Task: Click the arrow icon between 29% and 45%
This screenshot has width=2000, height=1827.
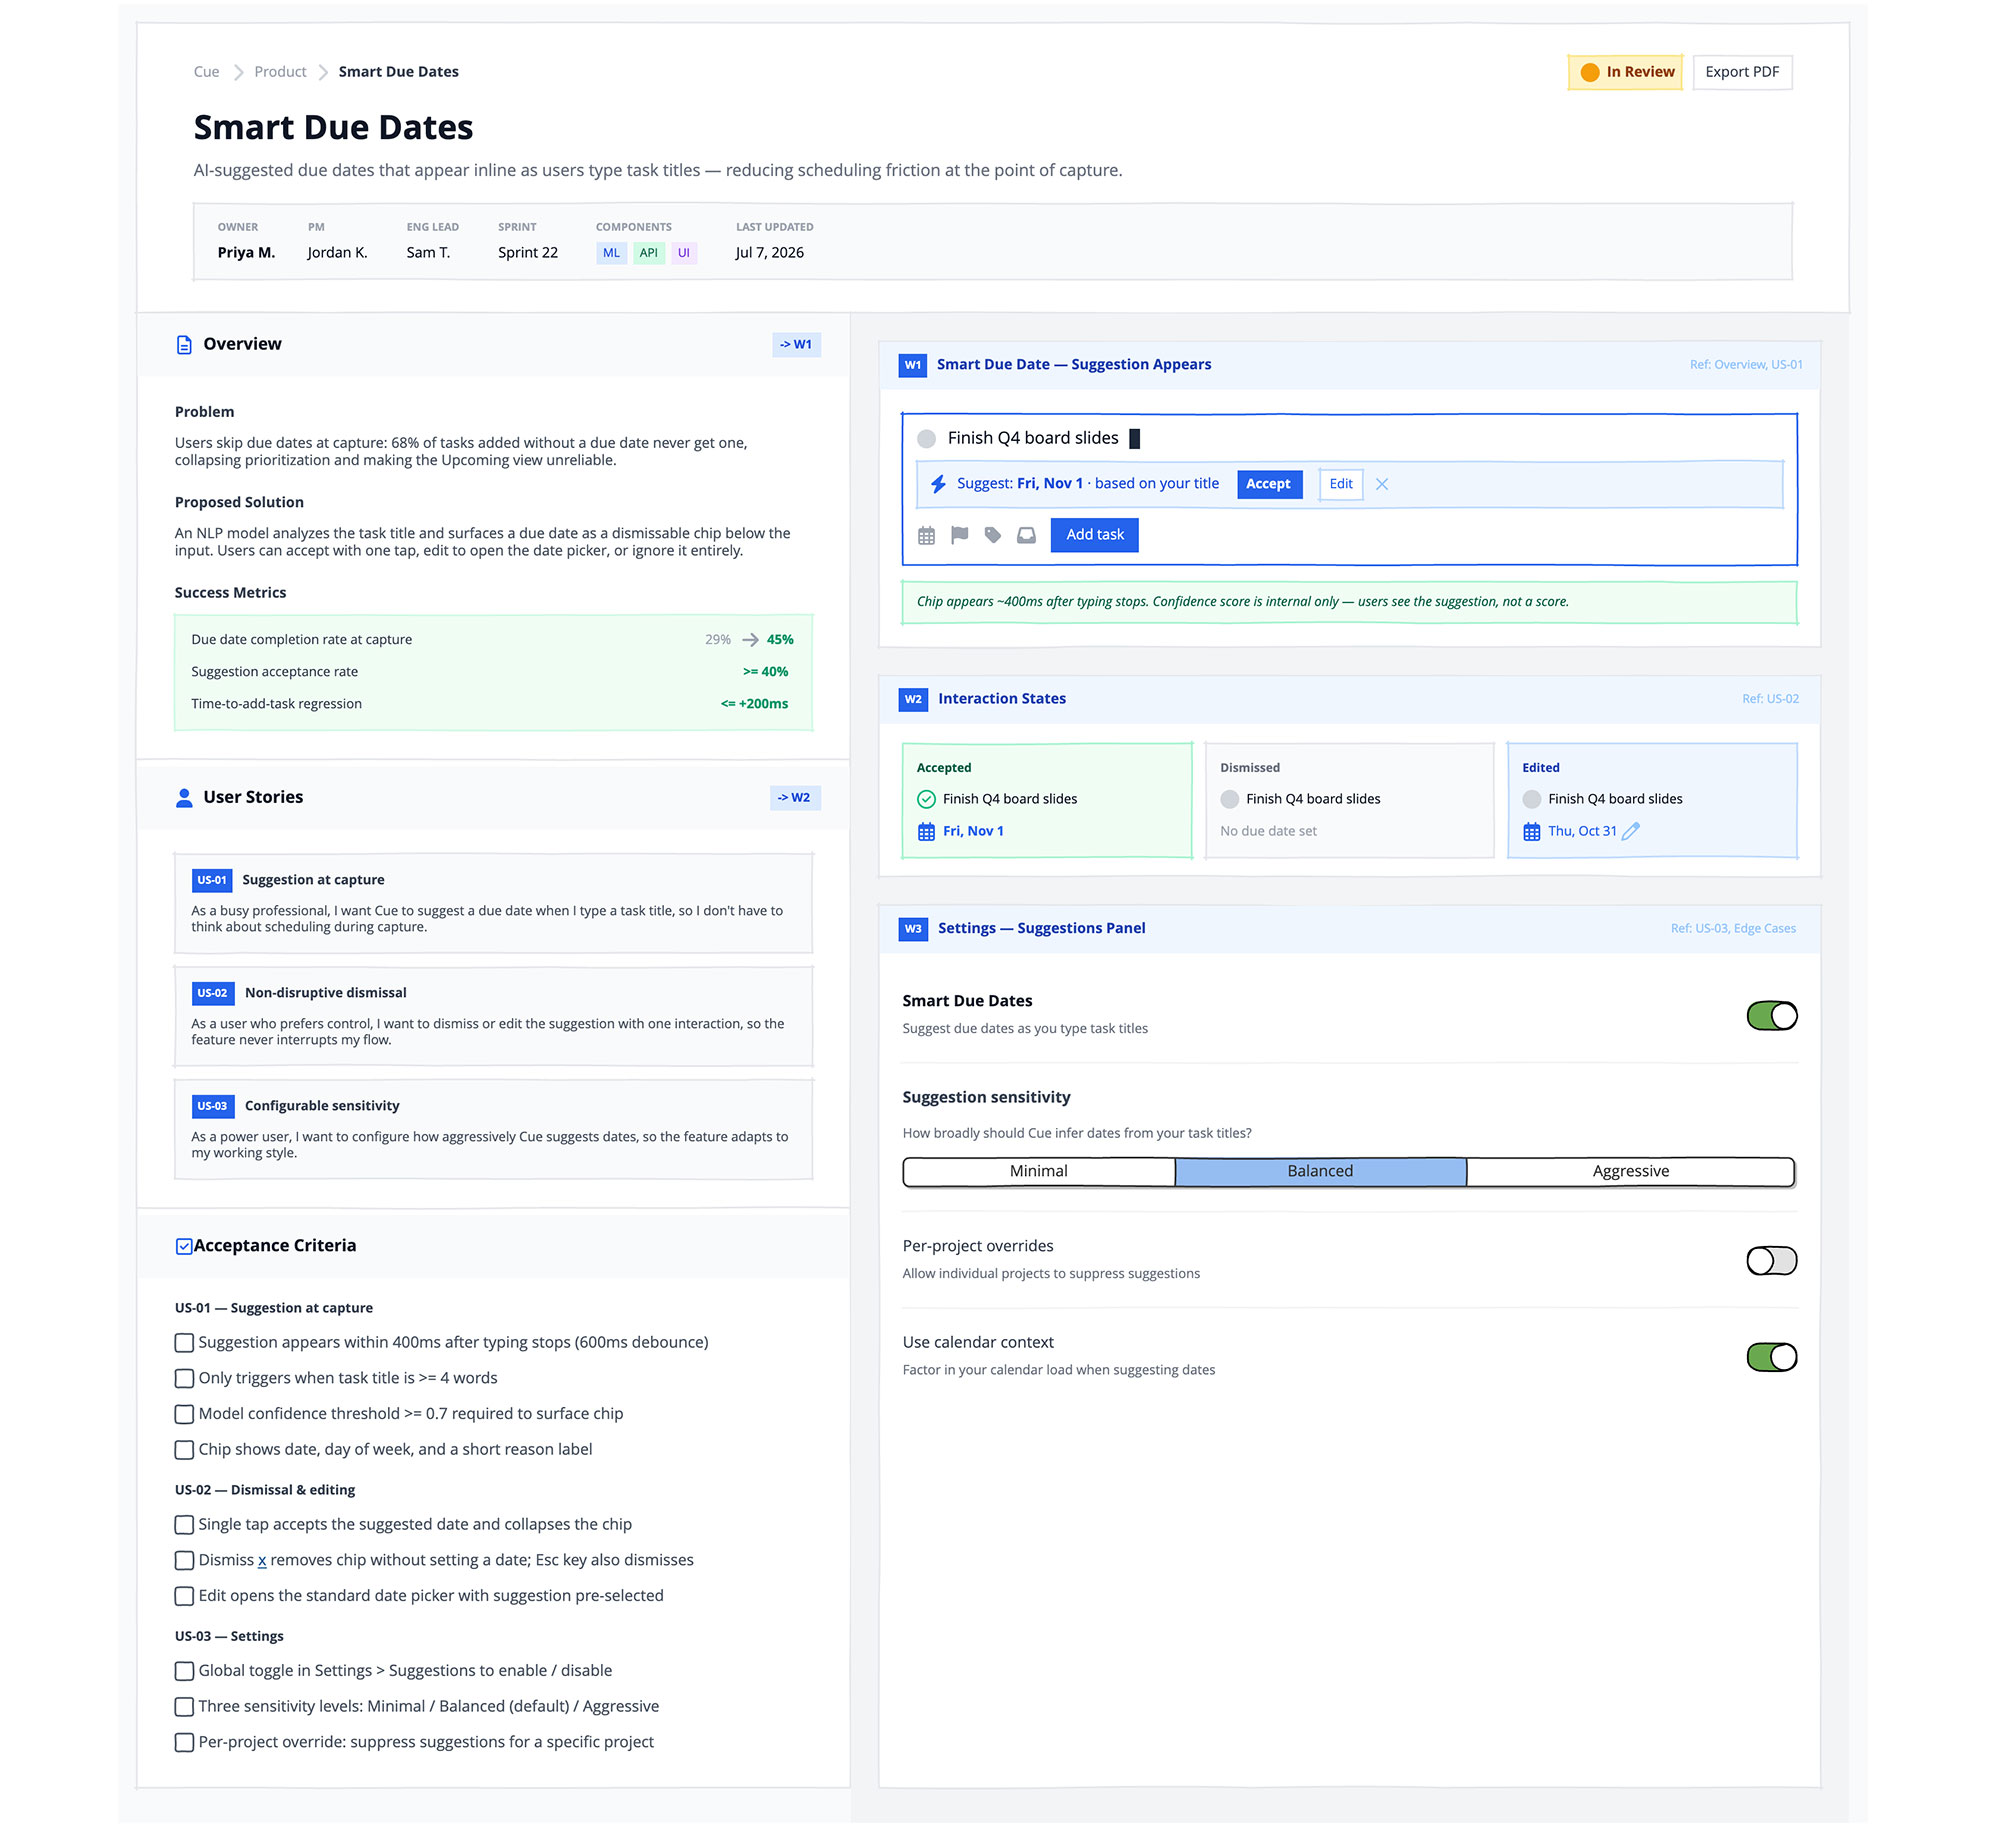Action: tap(750, 640)
